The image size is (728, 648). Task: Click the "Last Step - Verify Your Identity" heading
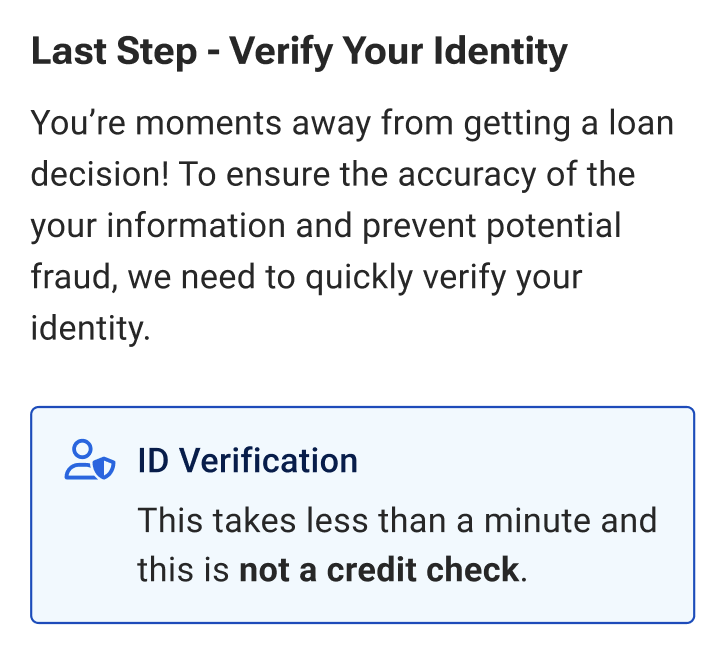click(299, 51)
